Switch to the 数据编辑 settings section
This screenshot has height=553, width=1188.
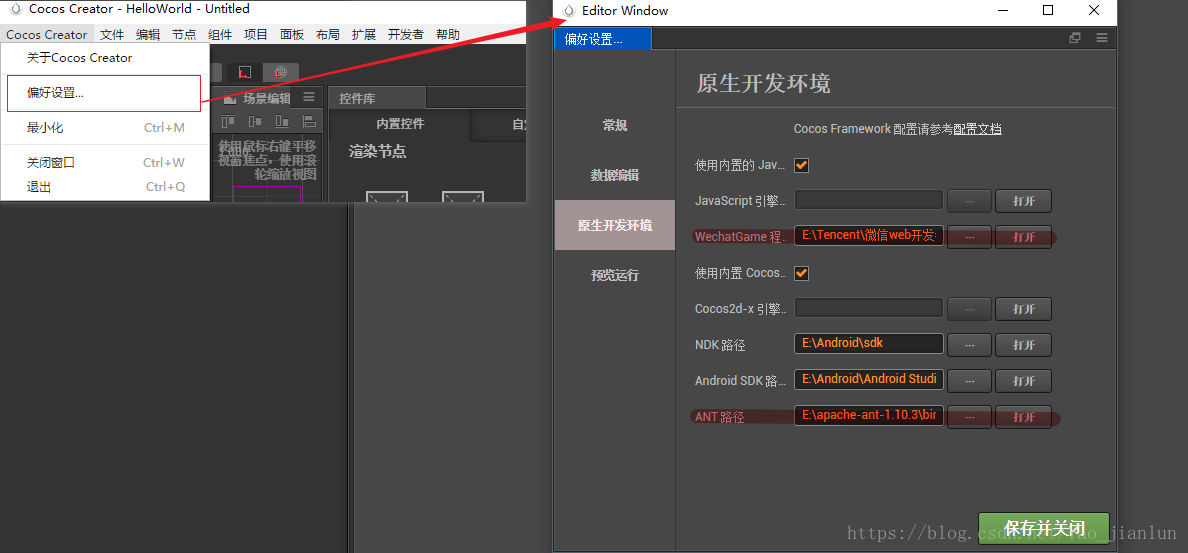614,175
